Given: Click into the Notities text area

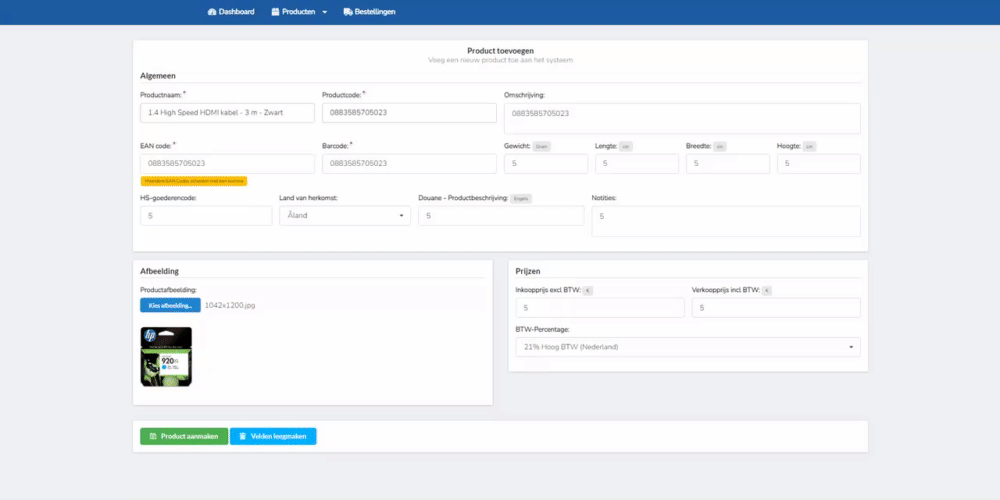Looking at the screenshot, I should click(726, 221).
